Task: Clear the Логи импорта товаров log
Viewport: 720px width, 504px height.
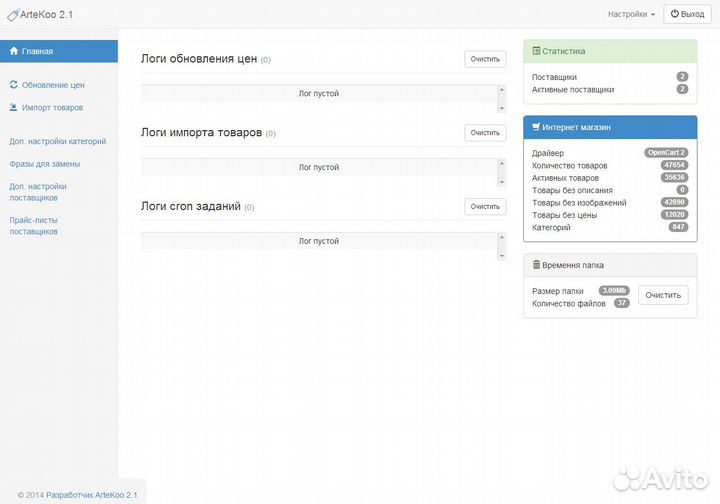Action: [x=485, y=133]
